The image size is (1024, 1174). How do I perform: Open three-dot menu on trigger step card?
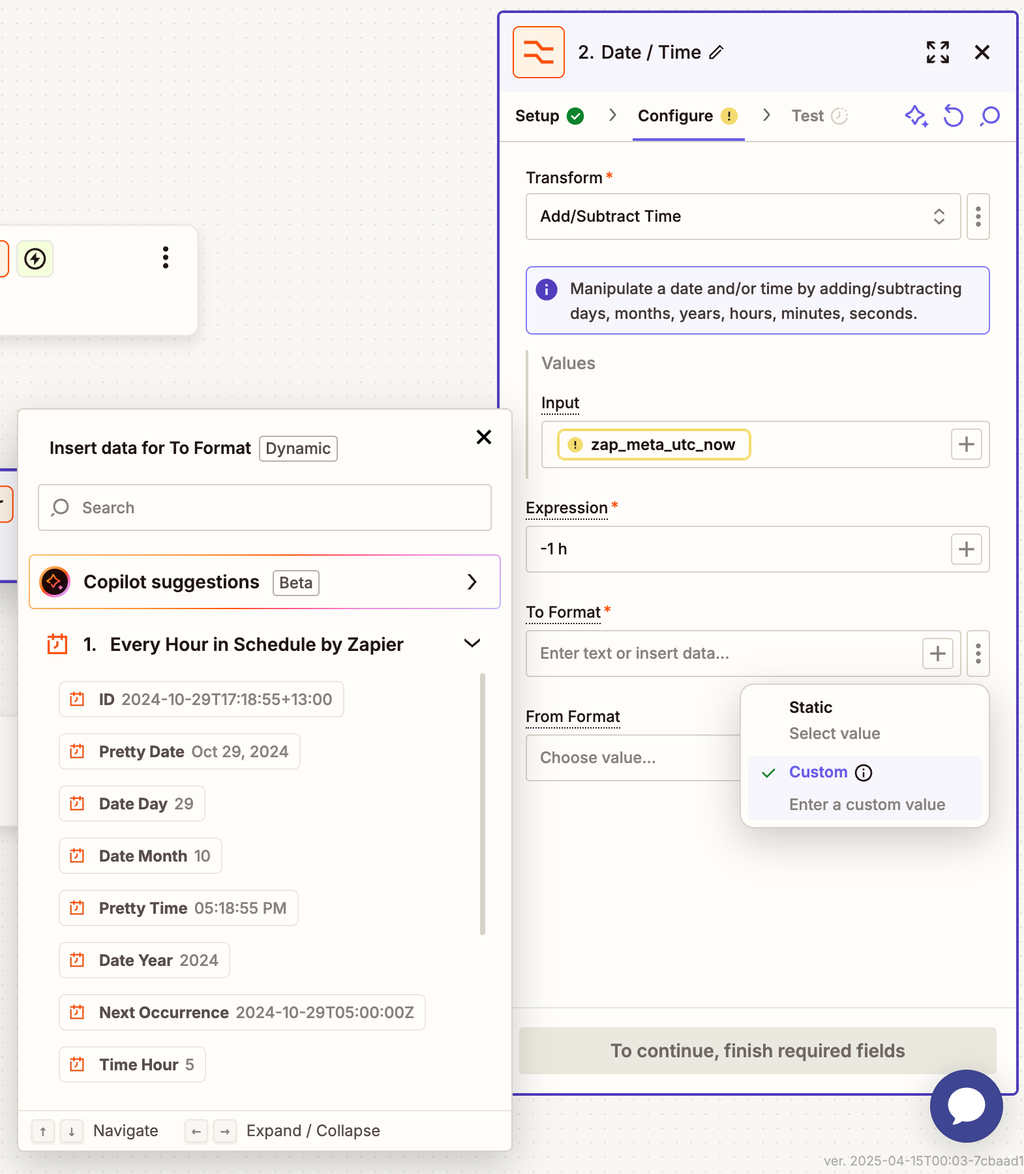[165, 258]
